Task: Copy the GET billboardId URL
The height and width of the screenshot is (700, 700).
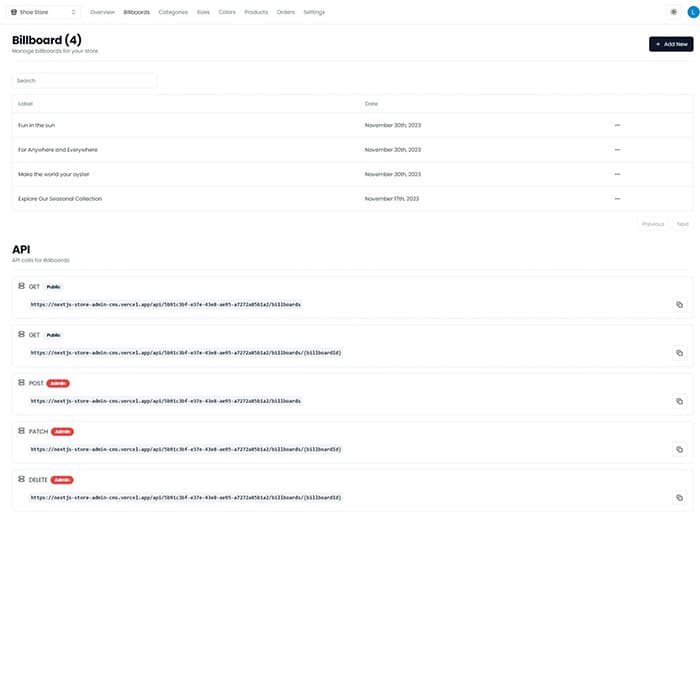Action: coord(679,353)
